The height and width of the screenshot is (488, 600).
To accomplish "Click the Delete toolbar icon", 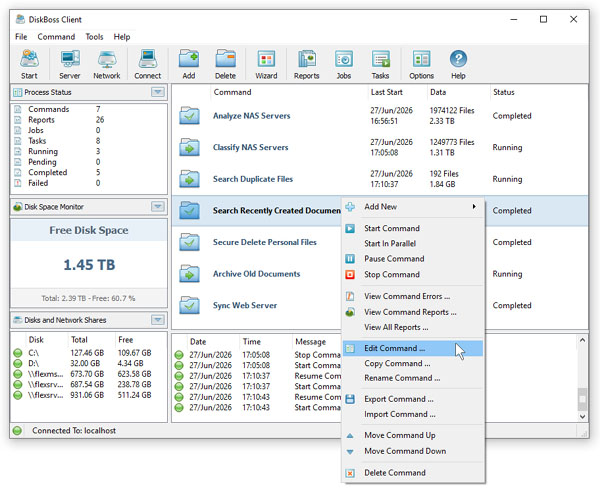I will (225, 64).
